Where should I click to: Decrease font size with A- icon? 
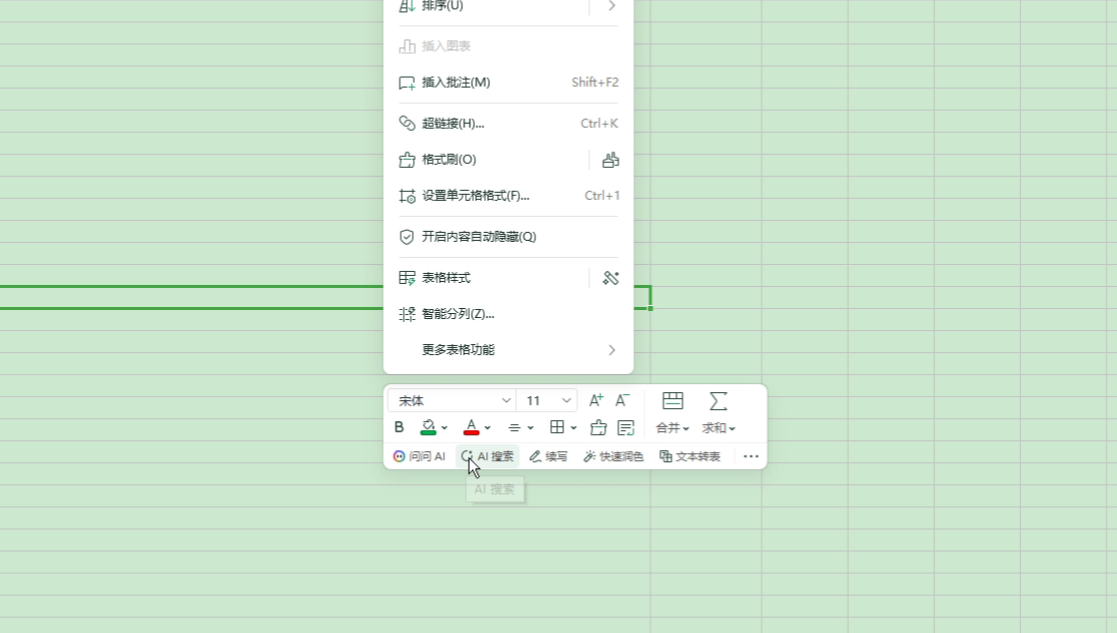click(x=622, y=400)
